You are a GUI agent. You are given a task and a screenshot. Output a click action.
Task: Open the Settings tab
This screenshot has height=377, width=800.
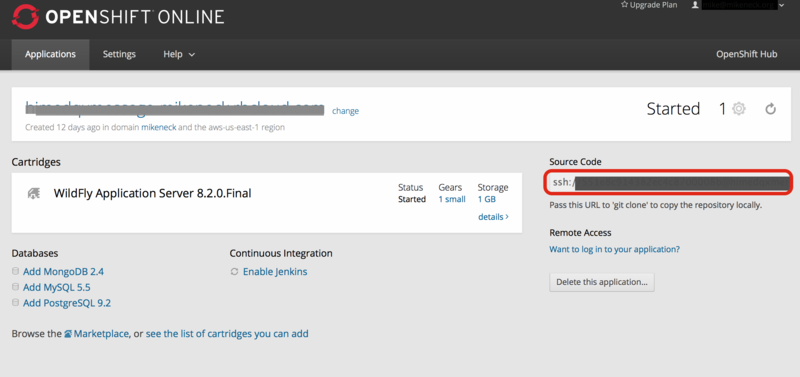(119, 54)
